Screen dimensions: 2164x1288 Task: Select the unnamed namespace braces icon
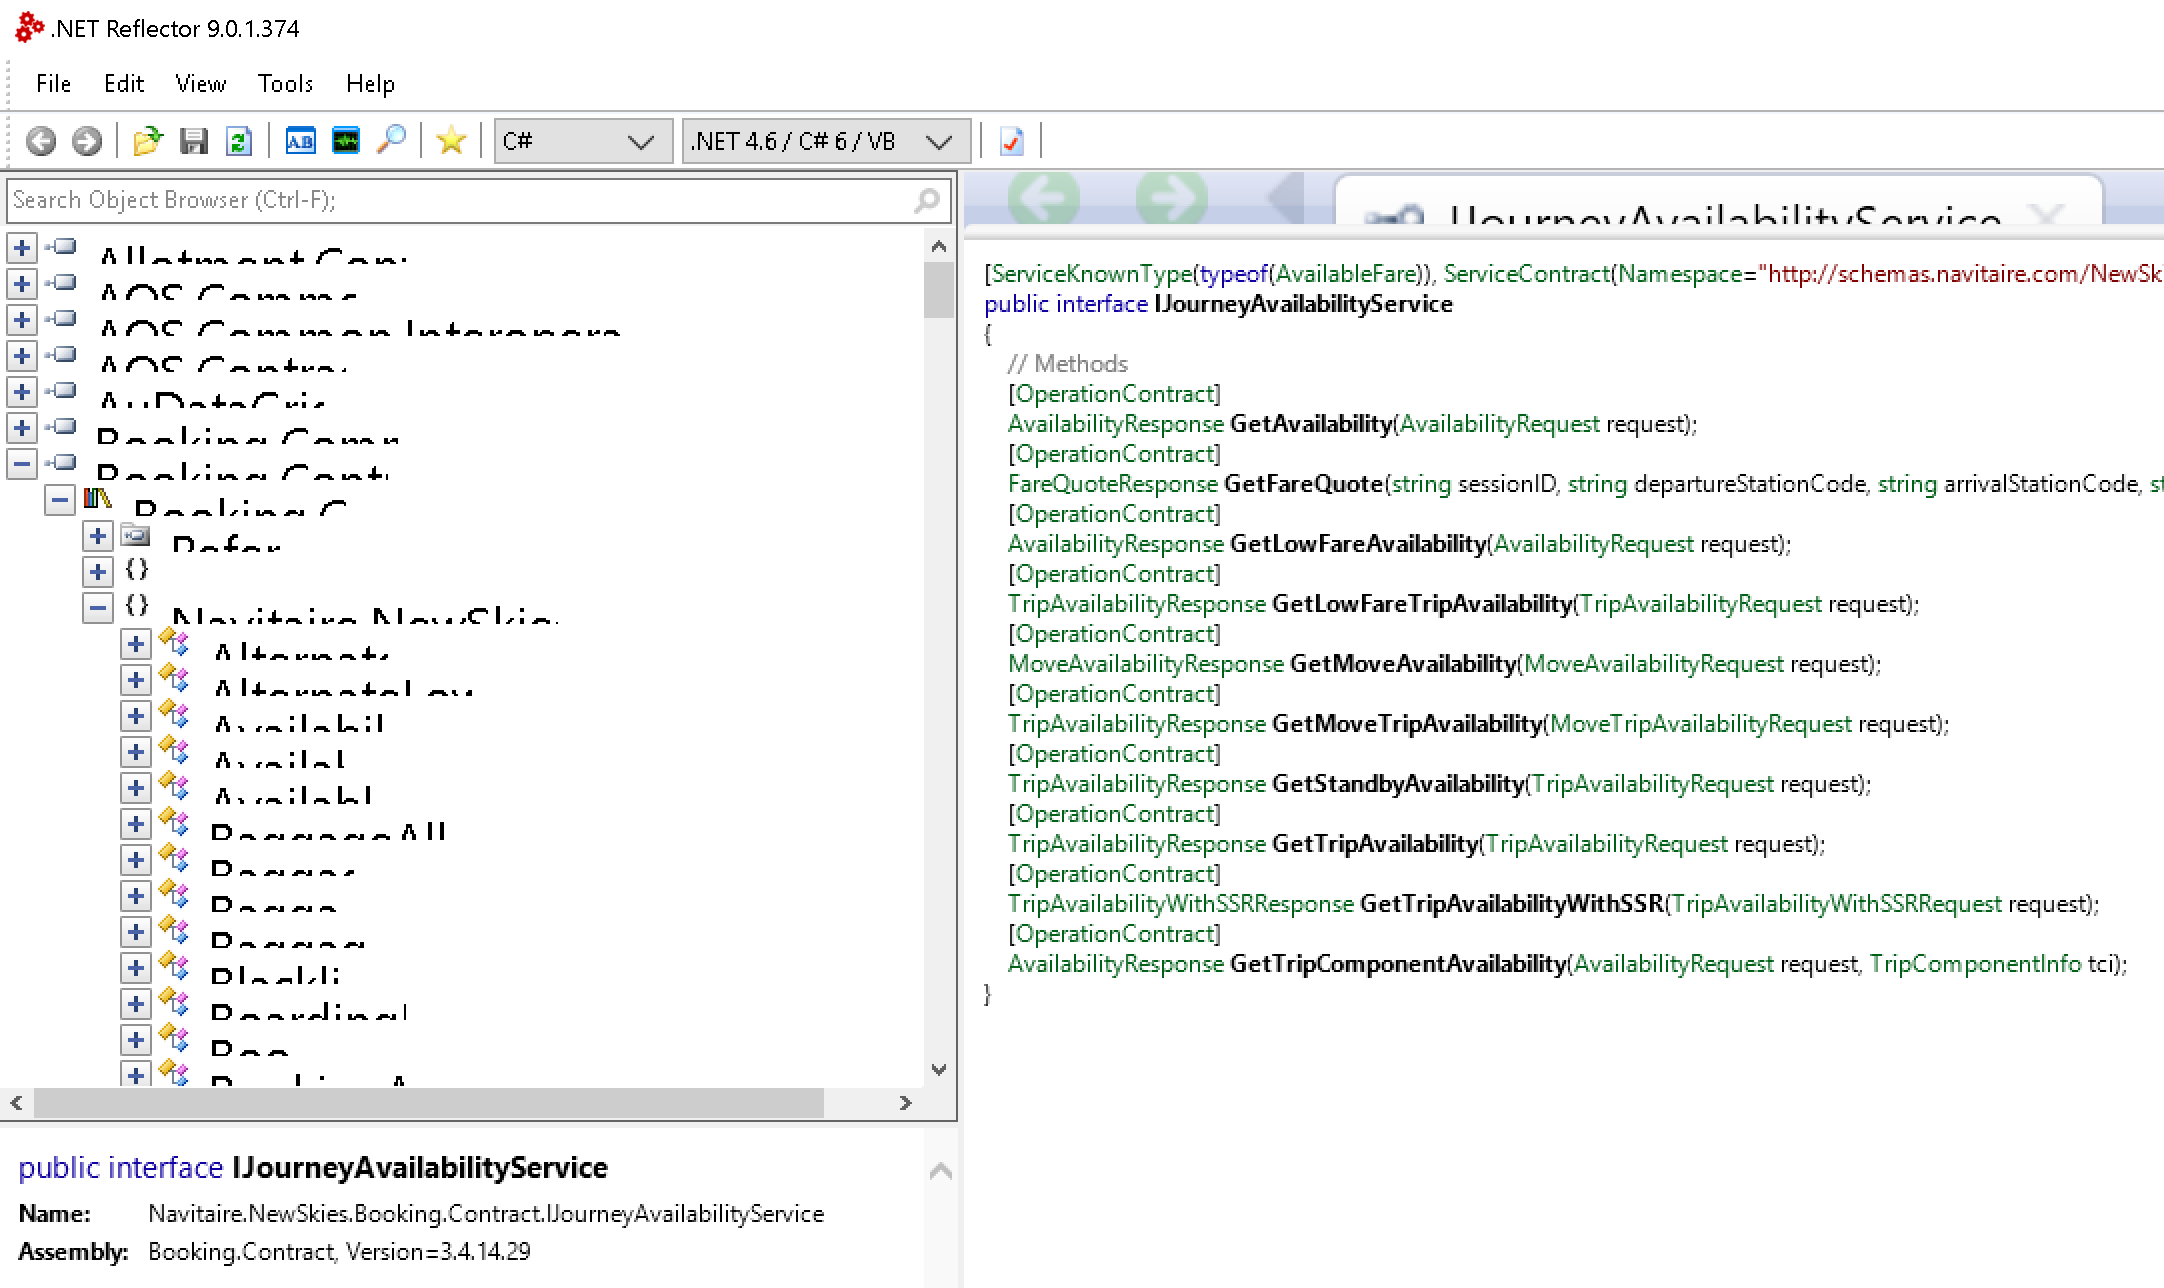pos(137,570)
